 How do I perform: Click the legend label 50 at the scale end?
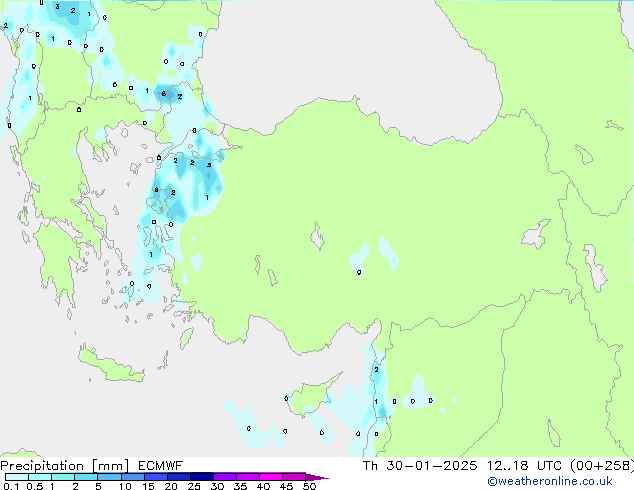(310, 487)
